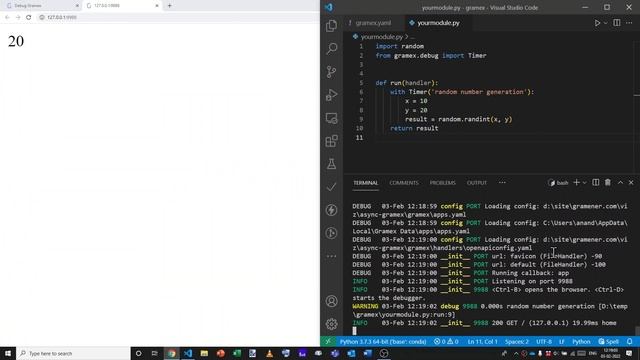This screenshot has height=360, width=640.
Task: Open the Run and Debug view
Action: pyautogui.click(x=331, y=95)
